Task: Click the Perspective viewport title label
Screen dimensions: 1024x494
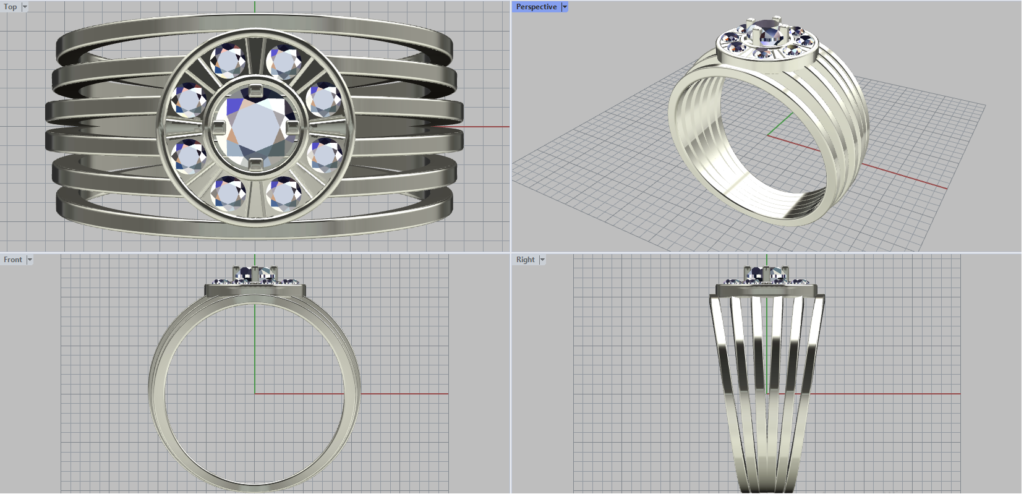Action: point(536,6)
